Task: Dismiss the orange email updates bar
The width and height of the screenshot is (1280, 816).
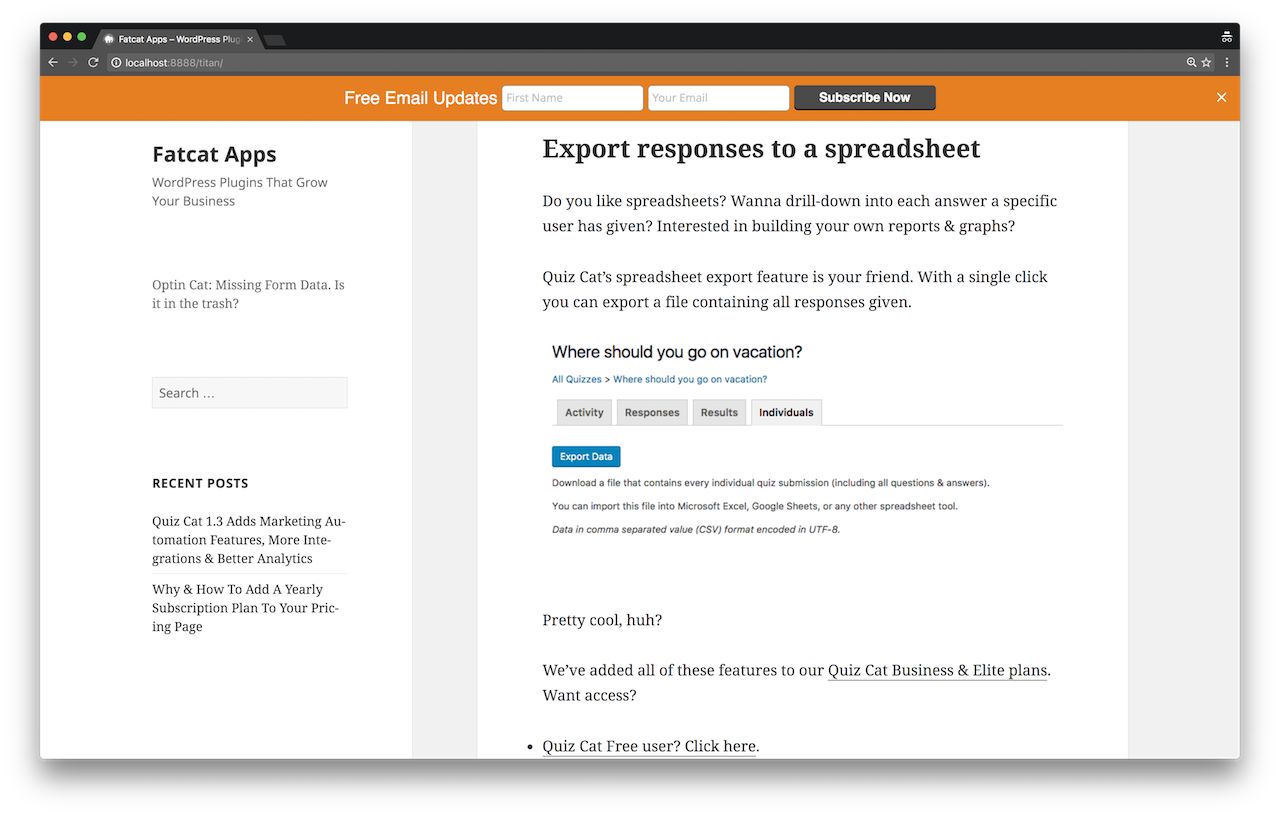Action: pos(1221,97)
